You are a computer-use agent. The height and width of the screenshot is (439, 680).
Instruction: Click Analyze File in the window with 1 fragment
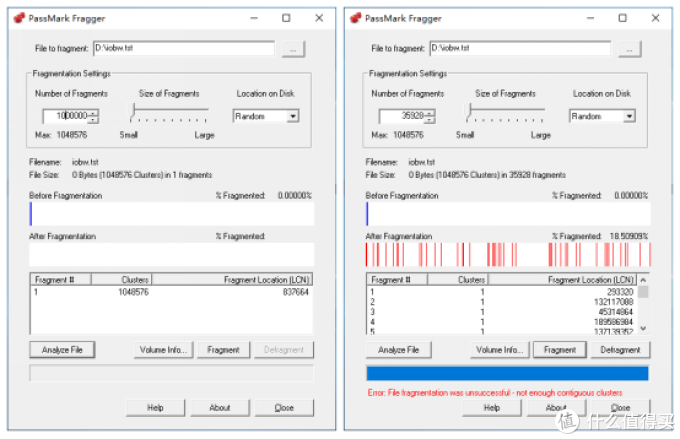pyautogui.click(x=62, y=350)
